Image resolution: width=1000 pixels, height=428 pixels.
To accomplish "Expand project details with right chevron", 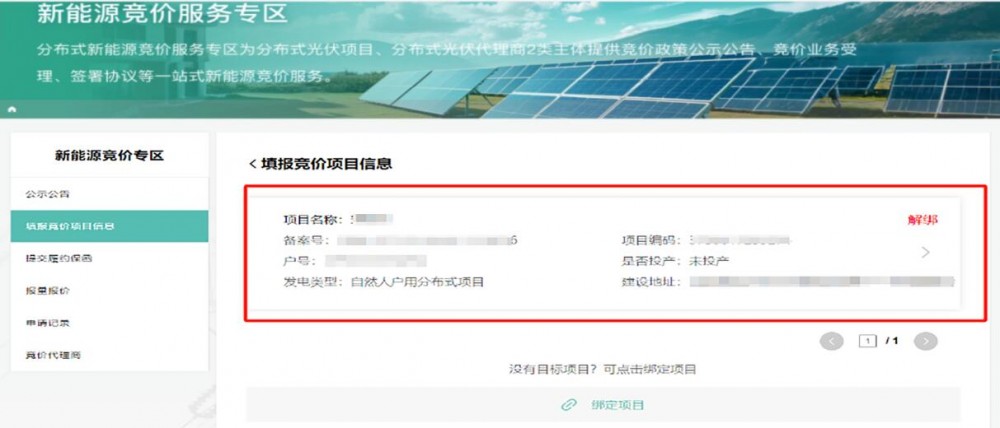I will click(926, 253).
